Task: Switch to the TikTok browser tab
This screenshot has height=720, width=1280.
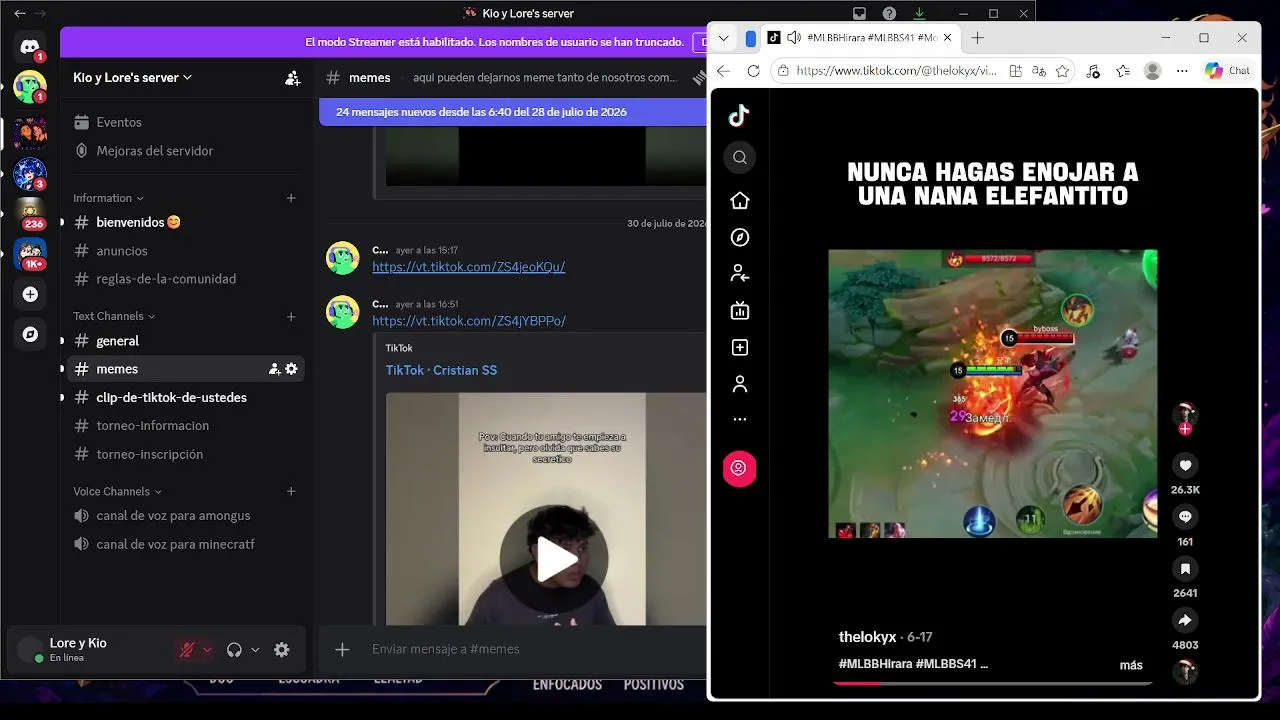Action: coord(859,38)
